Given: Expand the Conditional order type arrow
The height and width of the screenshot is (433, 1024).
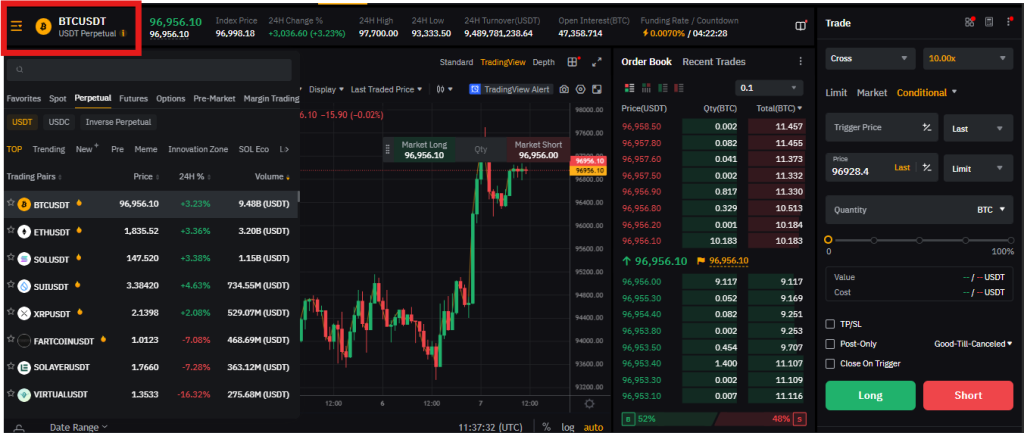Looking at the screenshot, I should (x=954, y=92).
